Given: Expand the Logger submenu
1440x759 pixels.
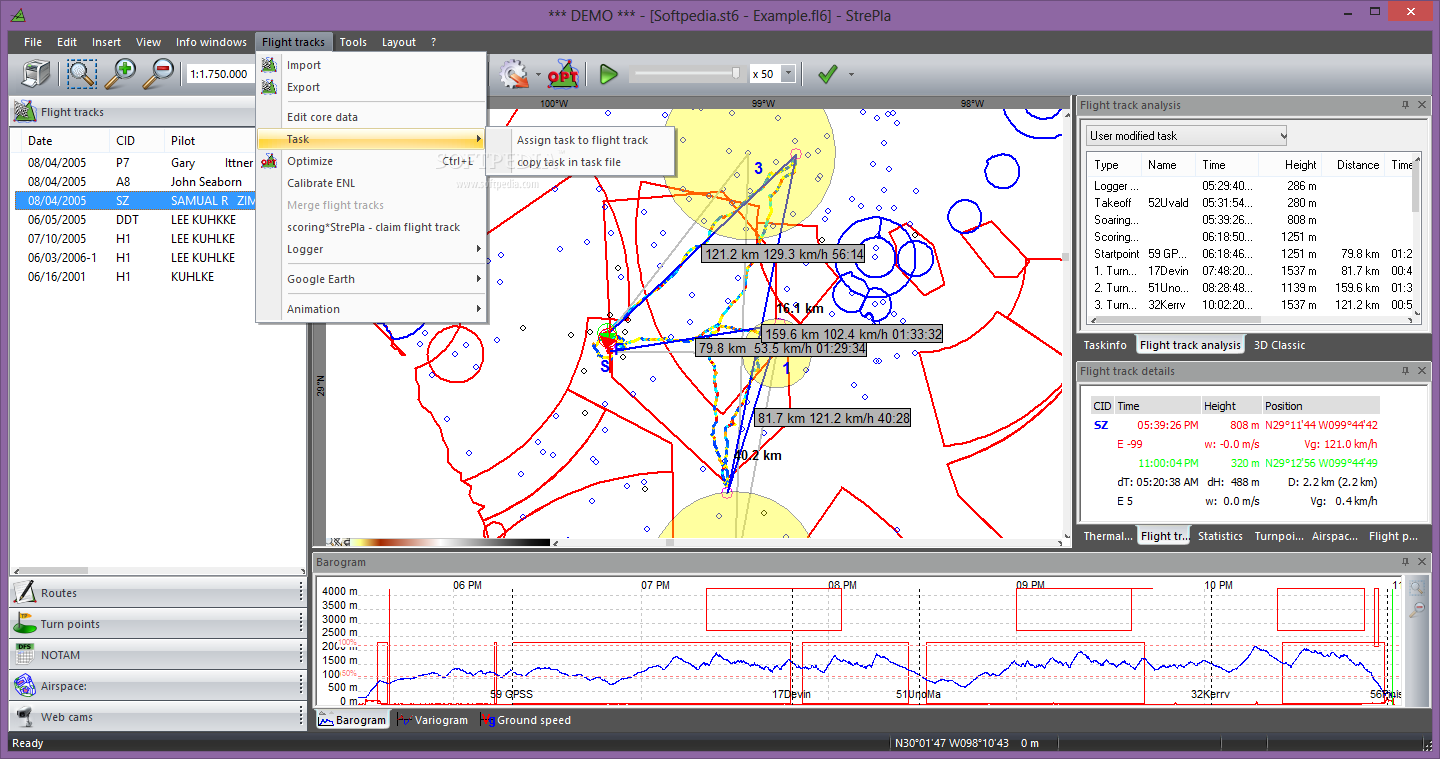Looking at the screenshot, I should click(372, 249).
